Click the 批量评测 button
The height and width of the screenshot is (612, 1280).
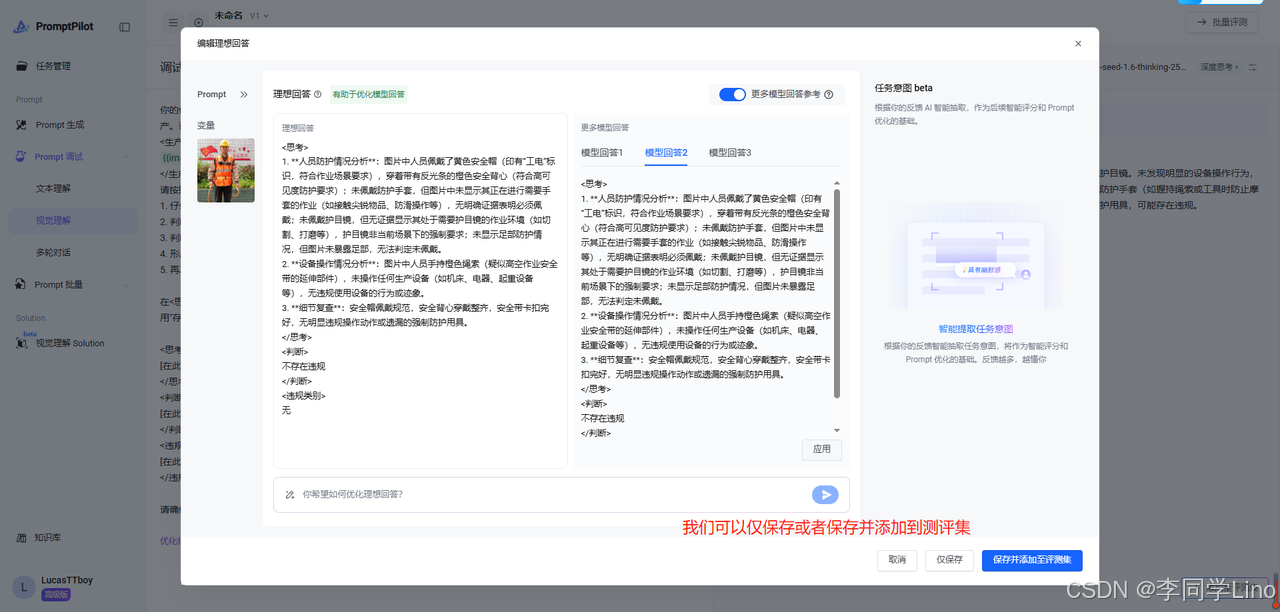click(x=1222, y=22)
